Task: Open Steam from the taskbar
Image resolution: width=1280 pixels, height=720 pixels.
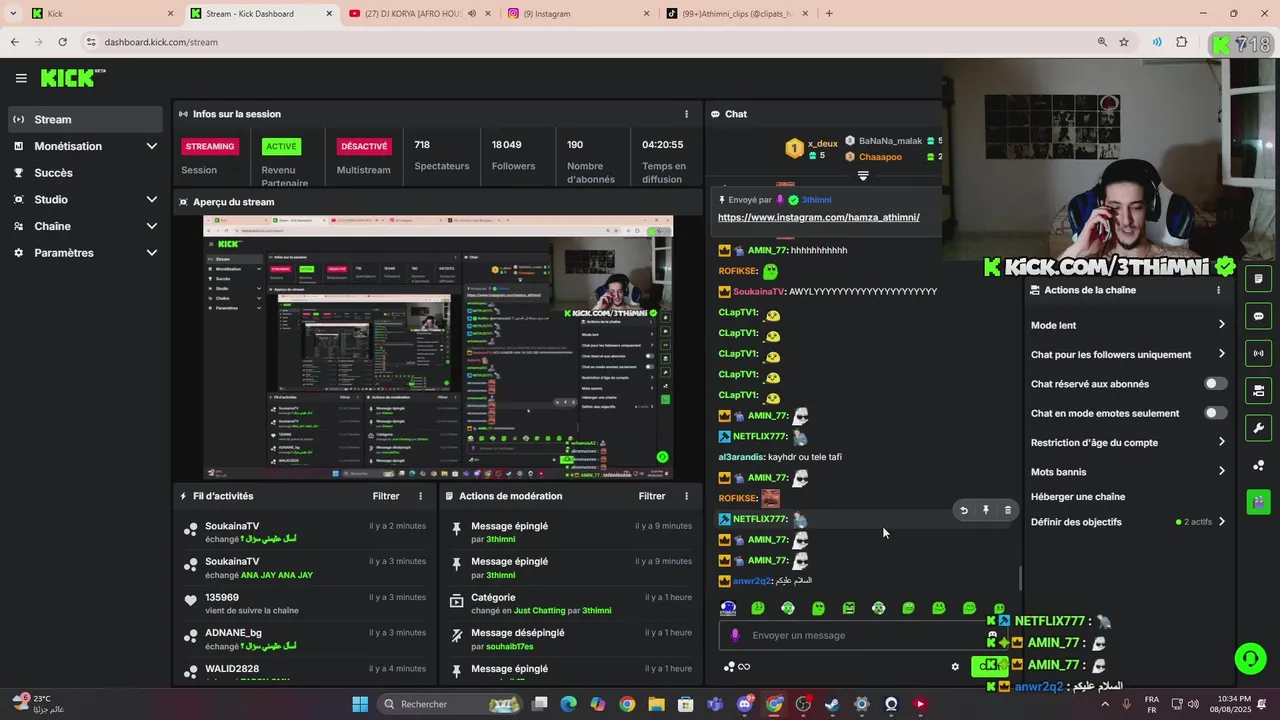Action: pyautogui.click(x=832, y=704)
